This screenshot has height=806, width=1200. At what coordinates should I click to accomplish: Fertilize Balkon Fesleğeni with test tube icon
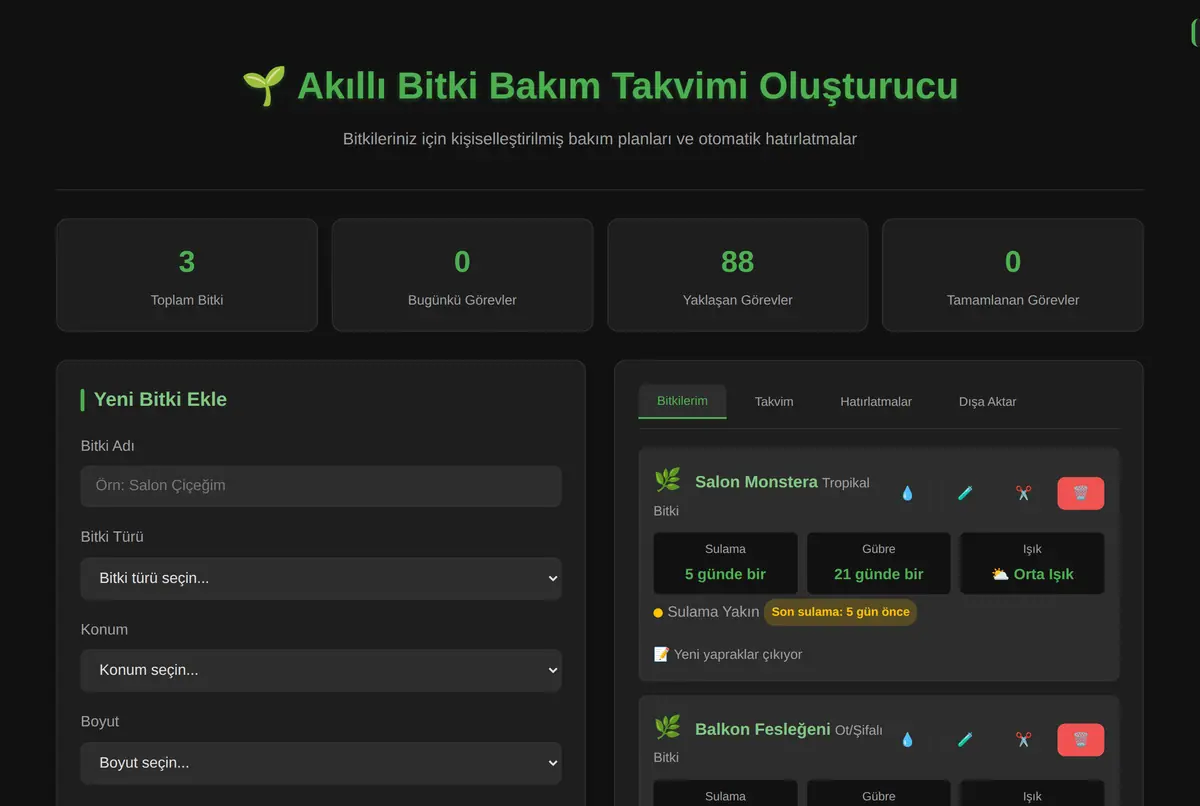pyautogui.click(x=965, y=740)
